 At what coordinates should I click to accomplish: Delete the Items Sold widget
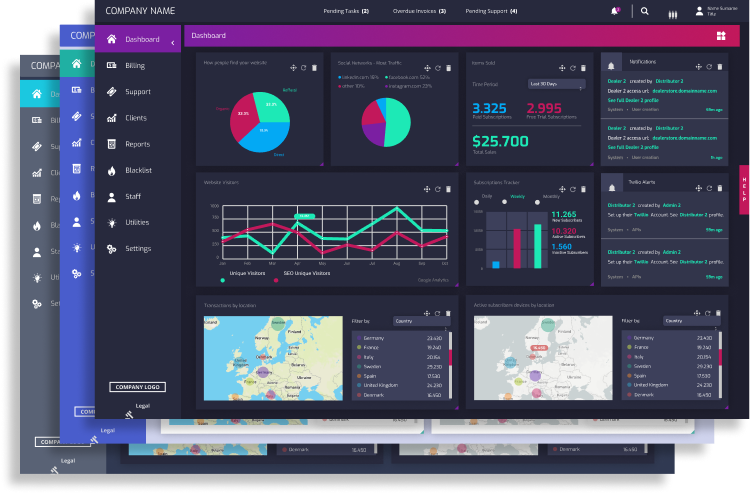585,66
